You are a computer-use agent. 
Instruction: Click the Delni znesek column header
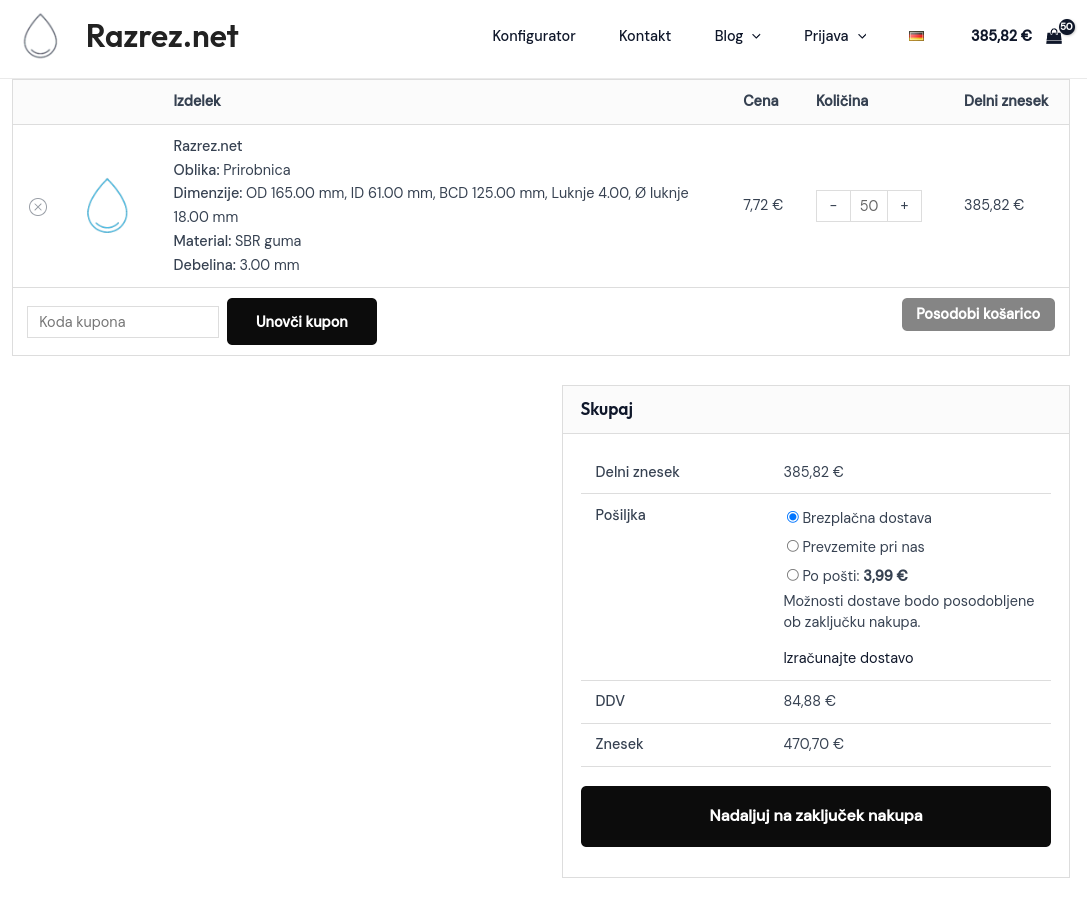click(1006, 101)
